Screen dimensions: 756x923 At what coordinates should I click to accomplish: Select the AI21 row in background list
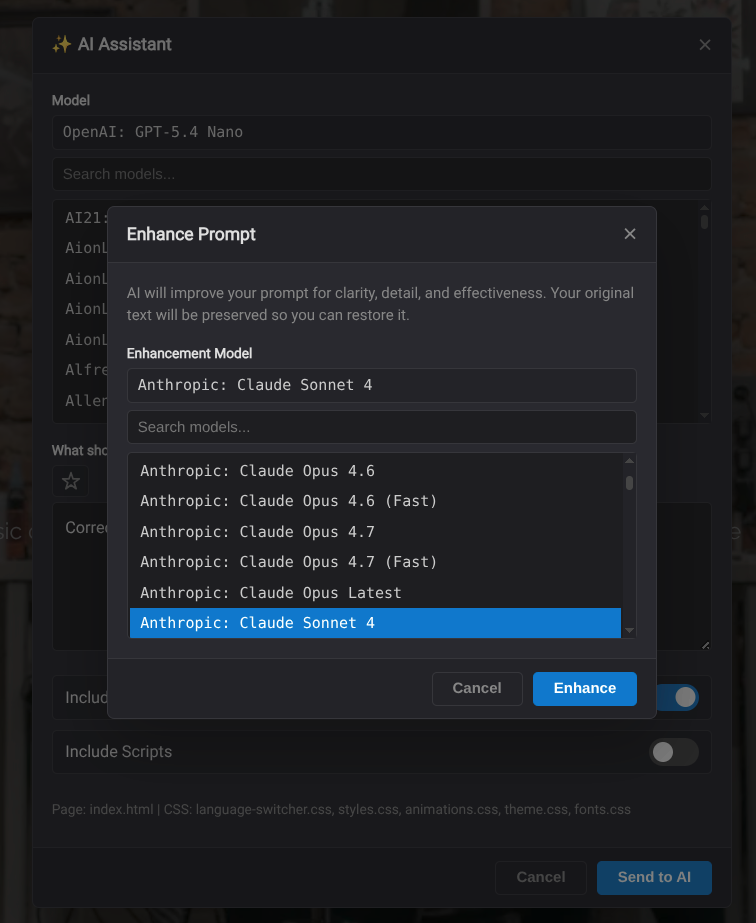point(86,218)
